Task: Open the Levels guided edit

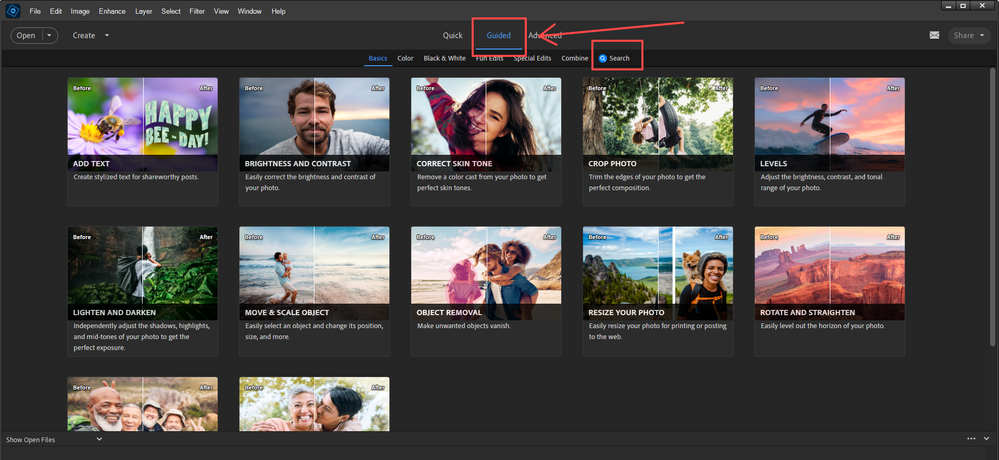Action: click(x=830, y=125)
